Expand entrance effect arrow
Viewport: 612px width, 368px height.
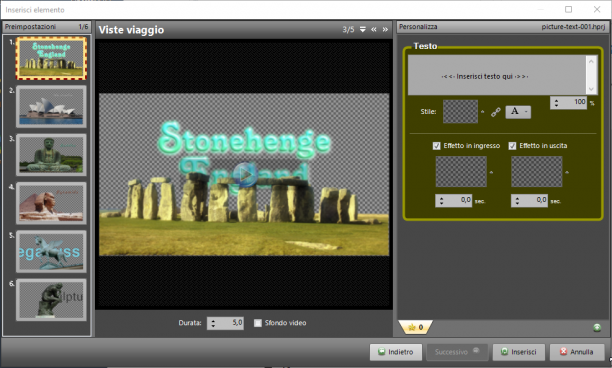(491, 172)
